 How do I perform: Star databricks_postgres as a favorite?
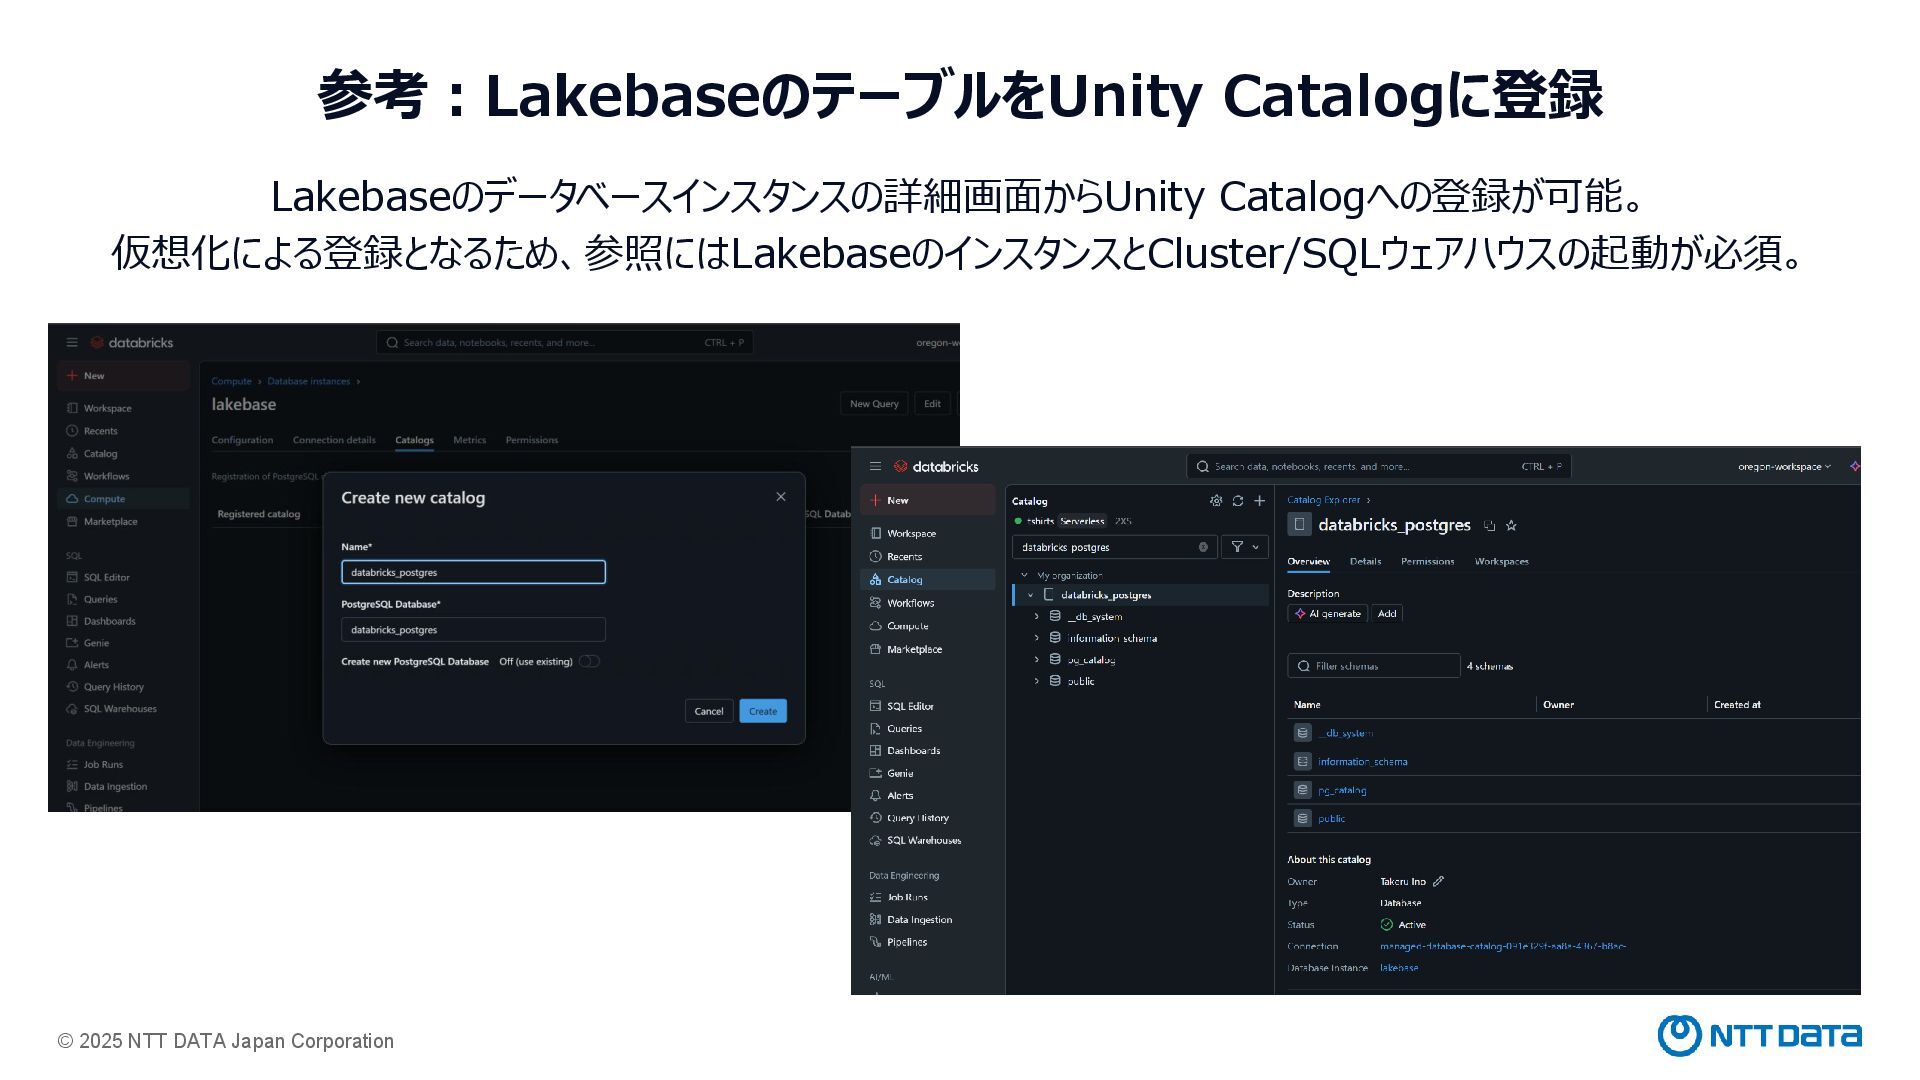[1511, 526]
